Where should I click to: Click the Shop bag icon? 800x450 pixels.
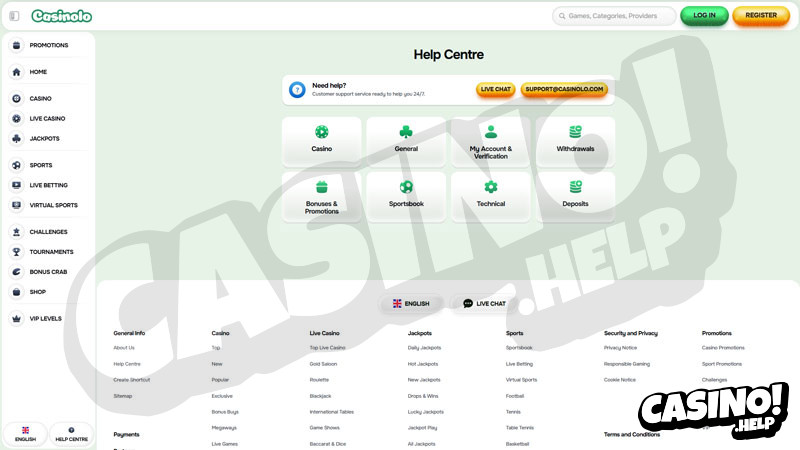[16, 292]
